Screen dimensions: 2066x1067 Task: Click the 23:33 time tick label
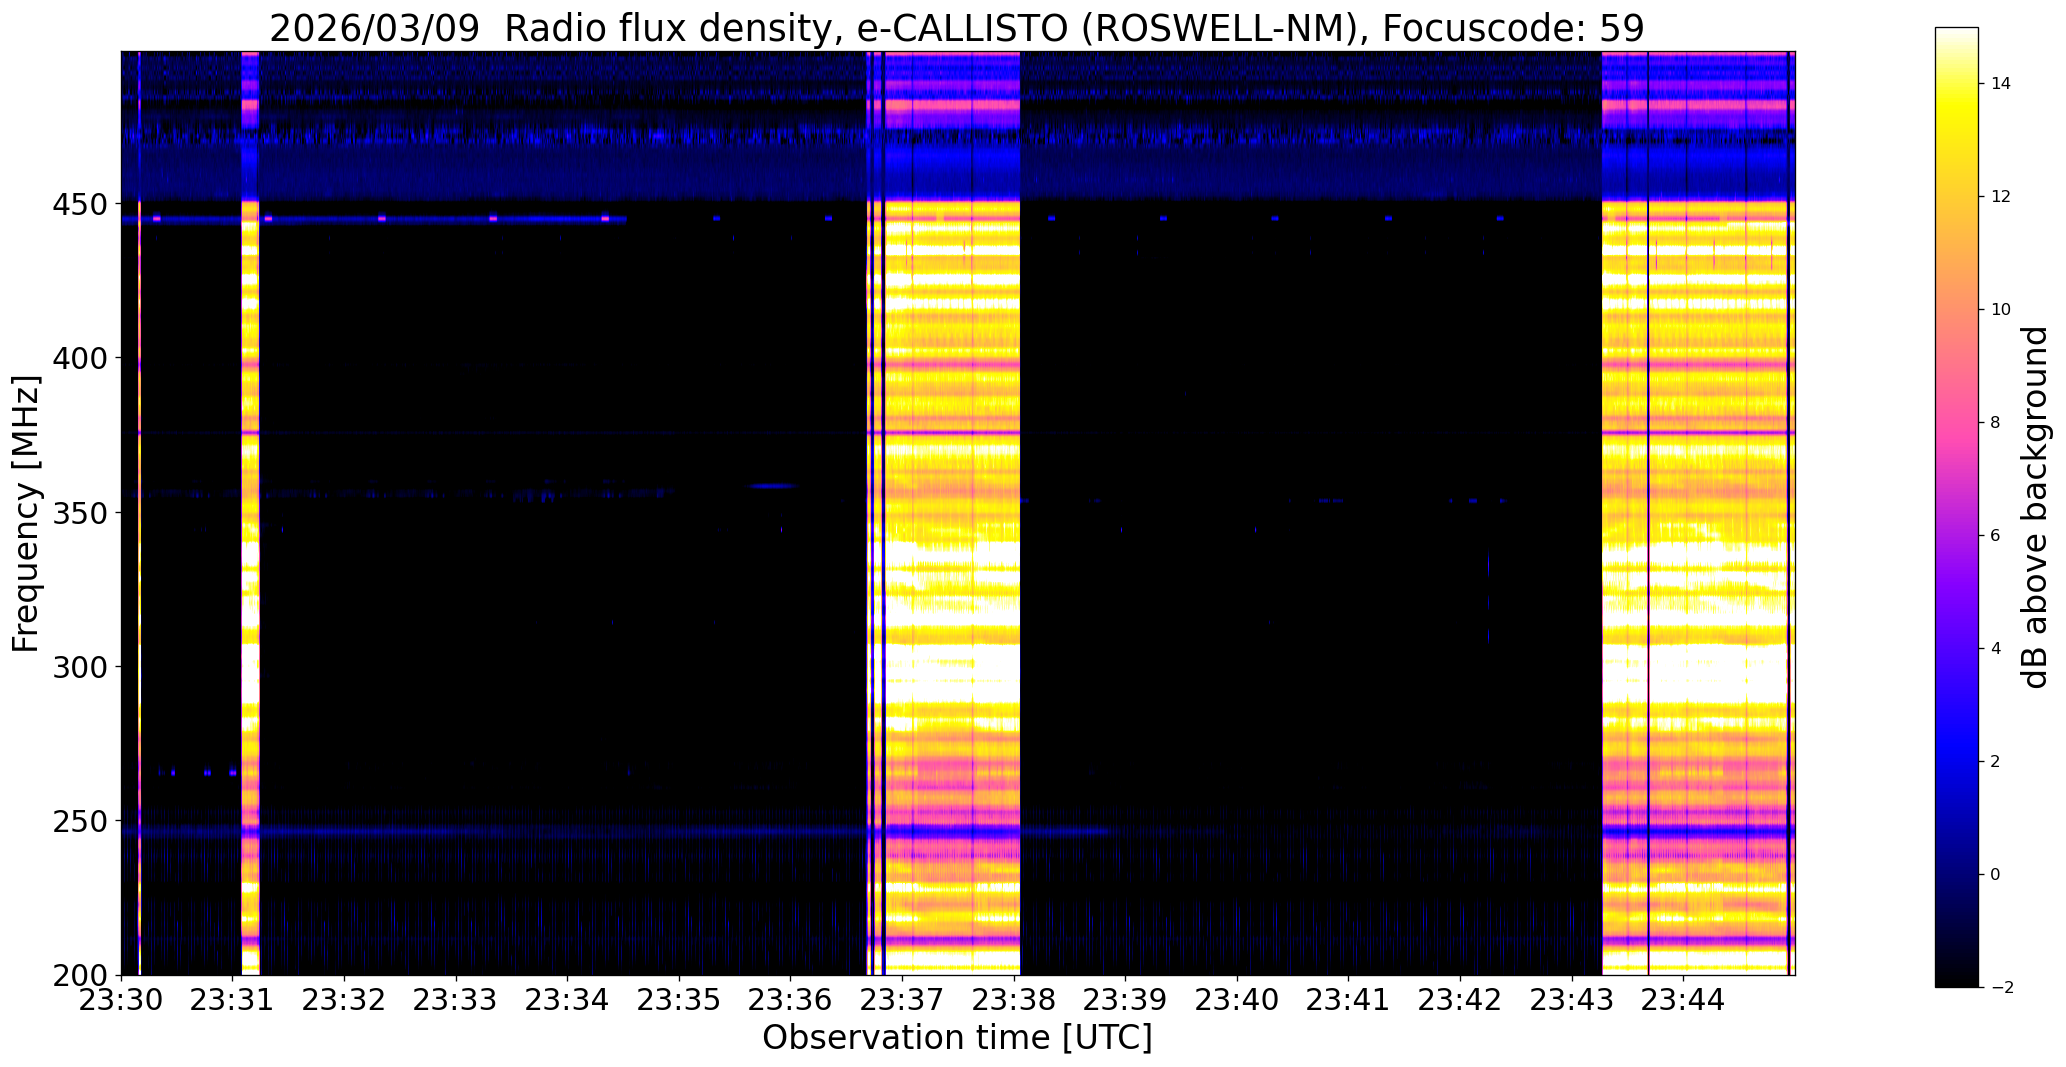[456, 999]
